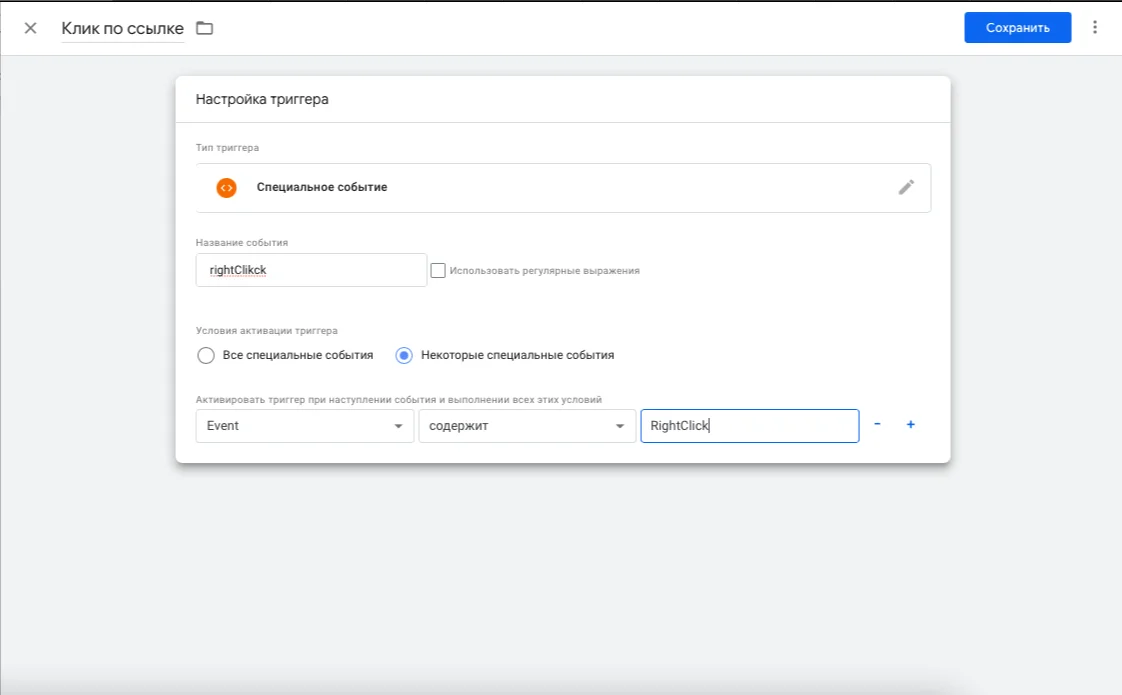This screenshot has width=1122, height=695.
Task: Select 'Некоторые специальные события' radio button
Action: pos(404,355)
